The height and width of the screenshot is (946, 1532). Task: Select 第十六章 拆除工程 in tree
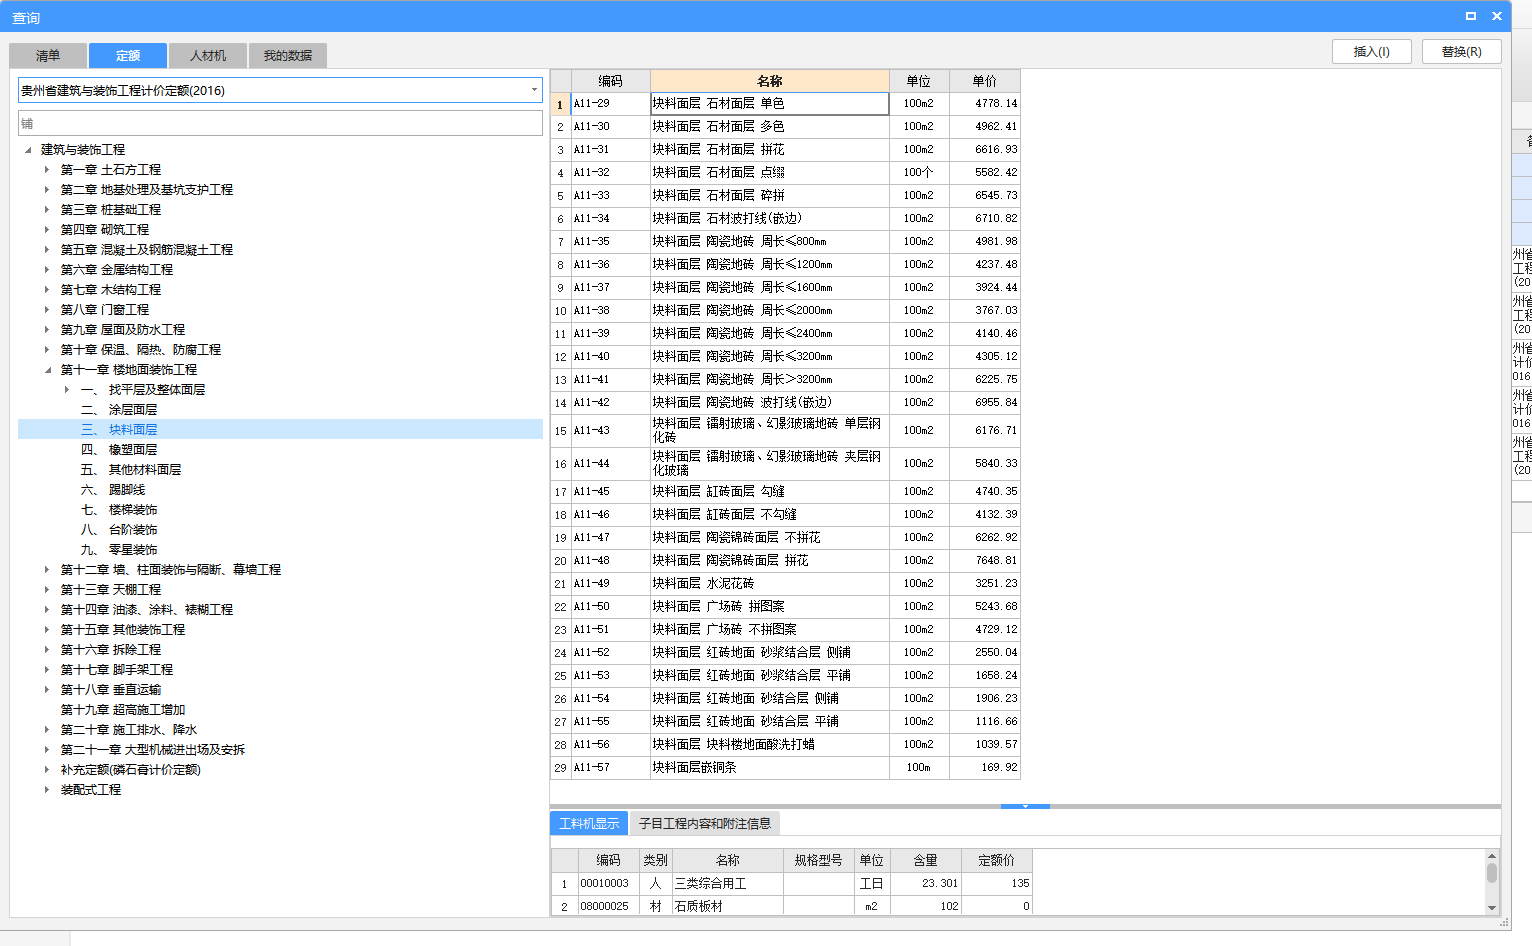click(x=111, y=650)
